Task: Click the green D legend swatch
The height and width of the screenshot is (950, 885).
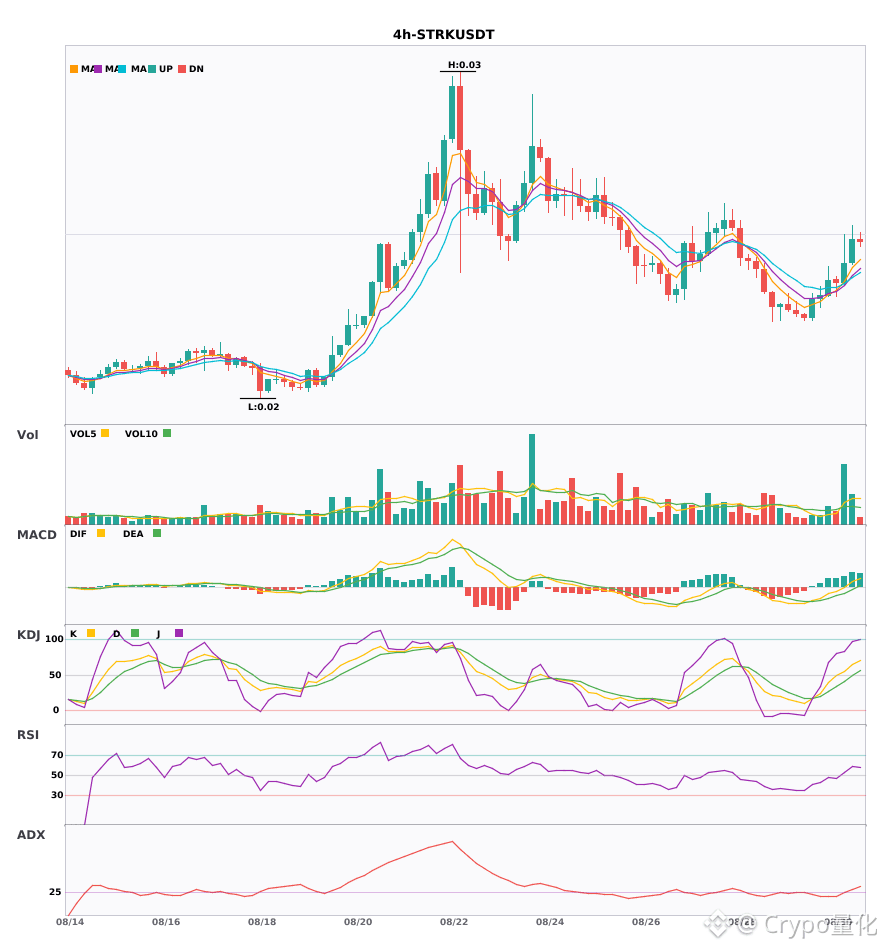Action: (135, 633)
